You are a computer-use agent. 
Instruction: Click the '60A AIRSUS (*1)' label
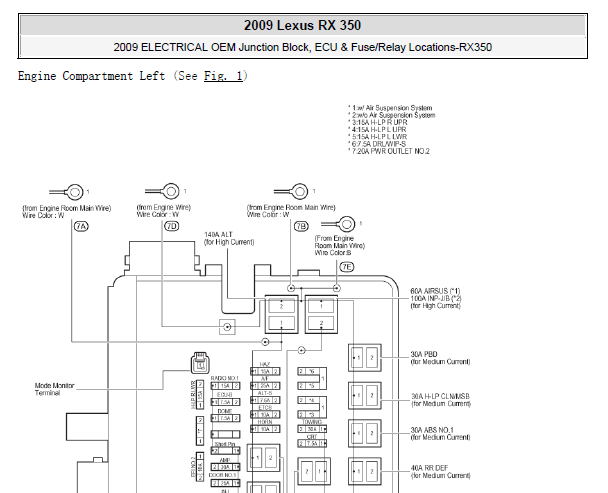tap(435, 291)
